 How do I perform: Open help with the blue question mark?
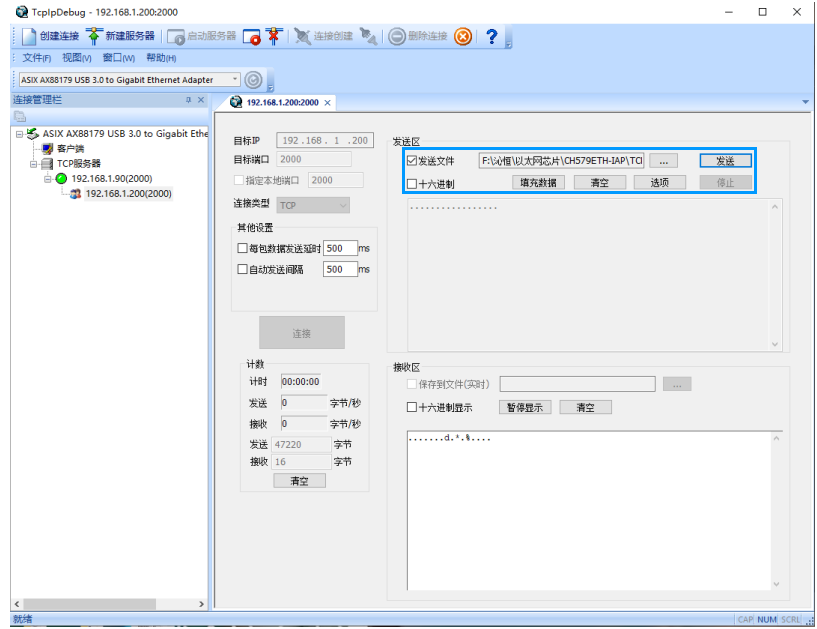tap(492, 36)
